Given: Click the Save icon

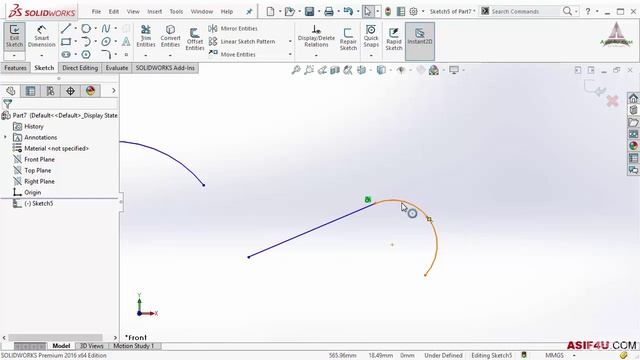Looking at the screenshot, I should pos(309,11).
